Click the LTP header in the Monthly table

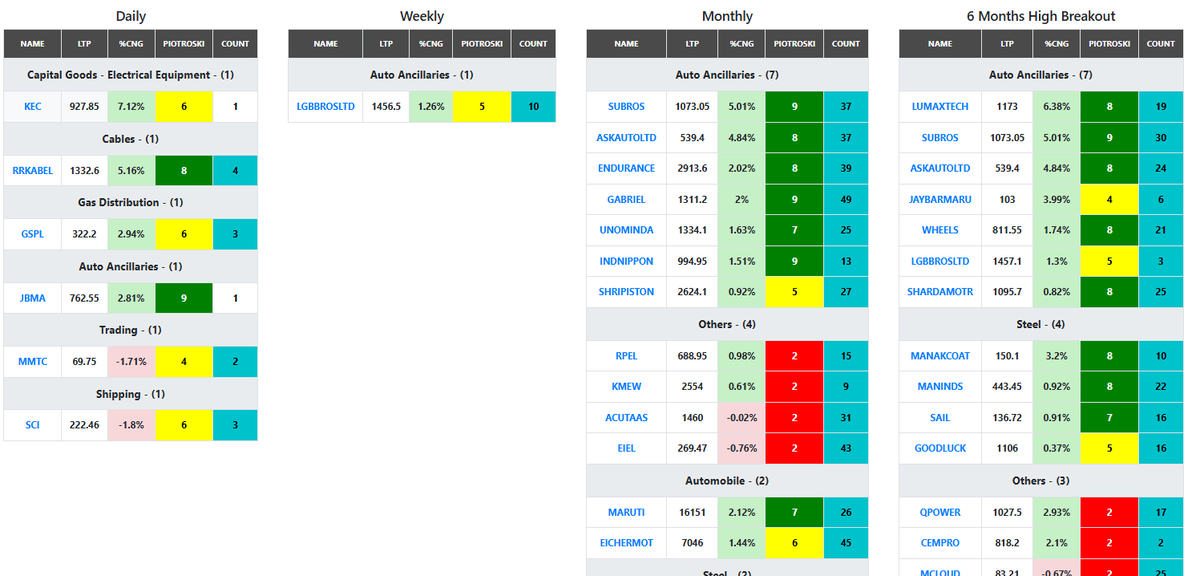[x=692, y=44]
